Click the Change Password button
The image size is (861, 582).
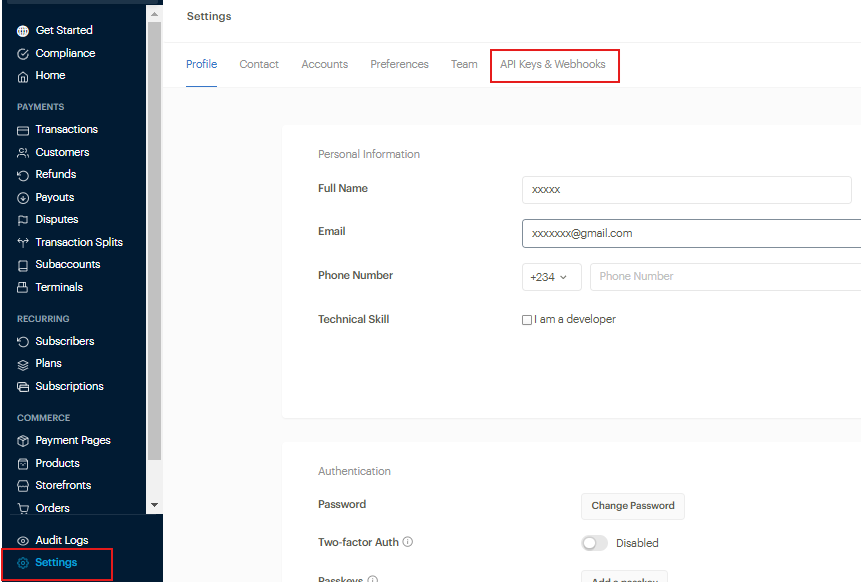click(x=632, y=506)
